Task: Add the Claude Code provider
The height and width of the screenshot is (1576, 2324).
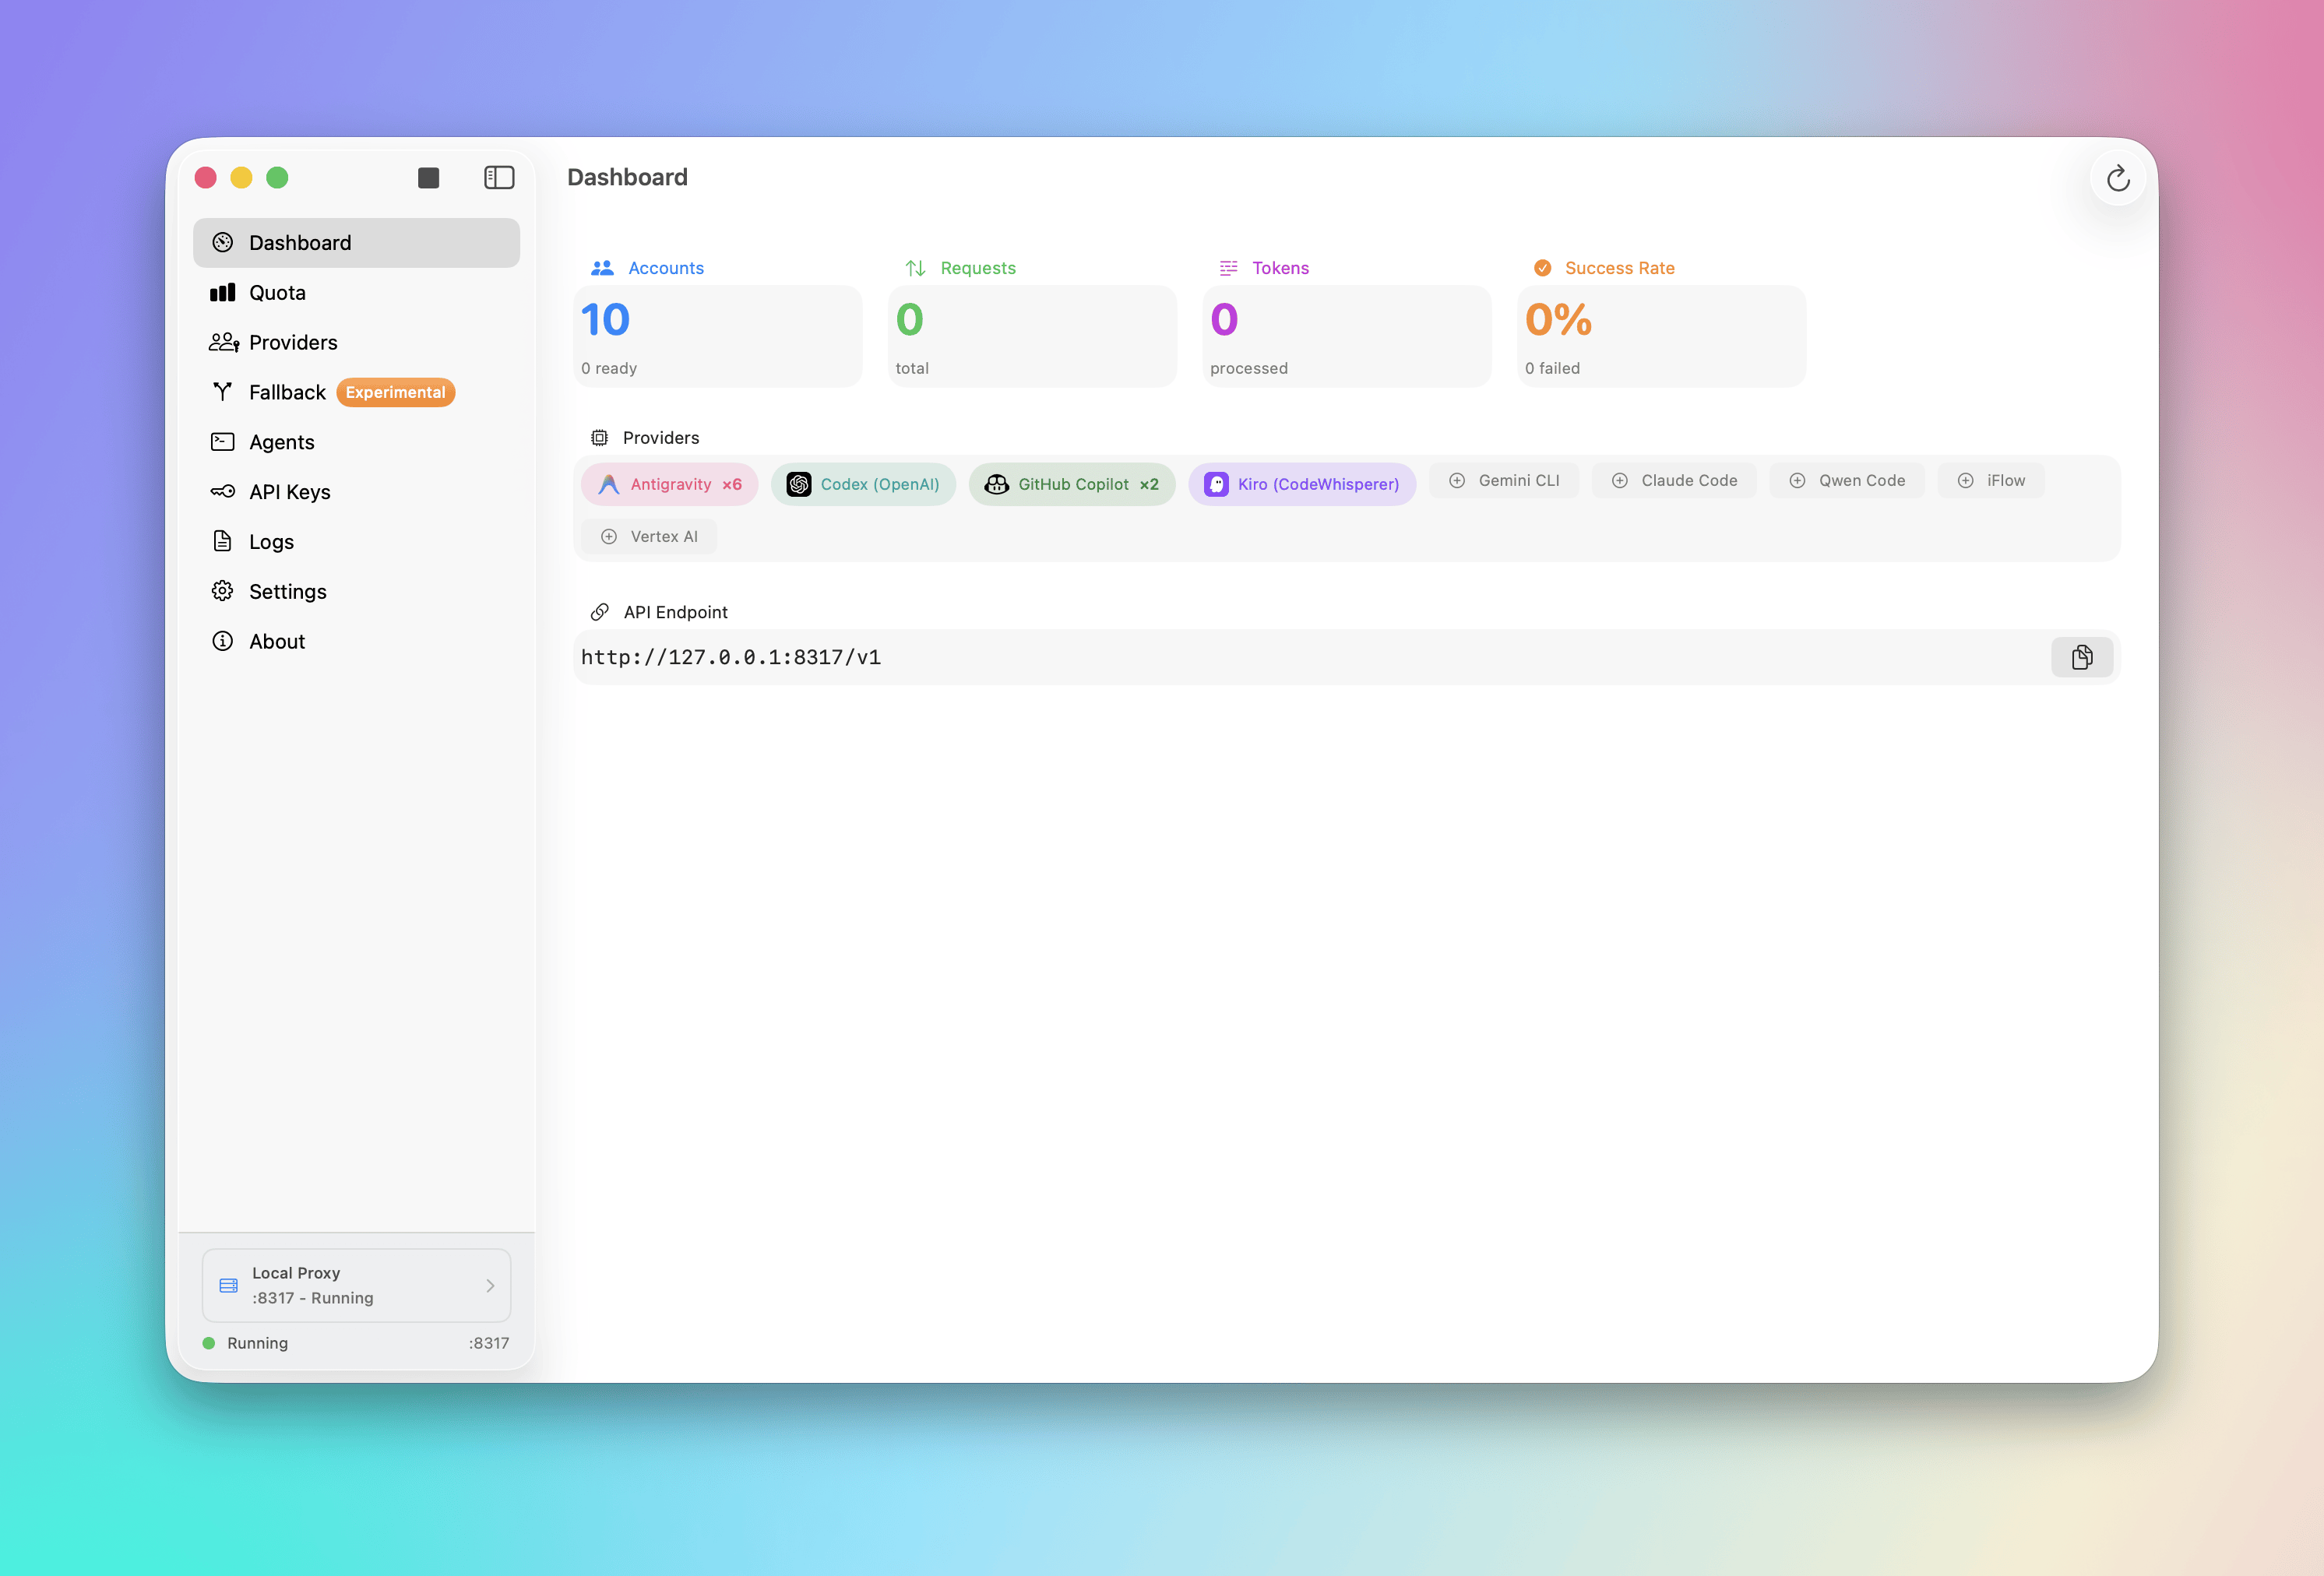Action: click(x=1674, y=481)
